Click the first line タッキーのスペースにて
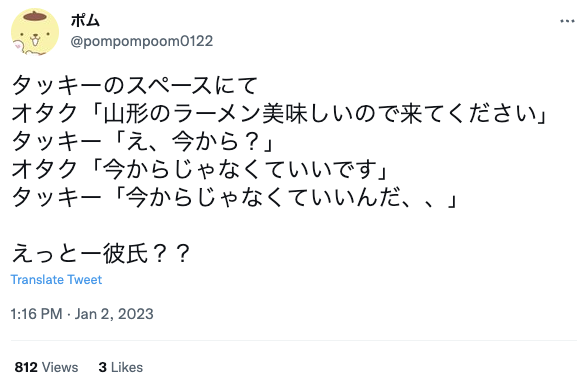The width and height of the screenshot is (585, 389). (x=135, y=85)
